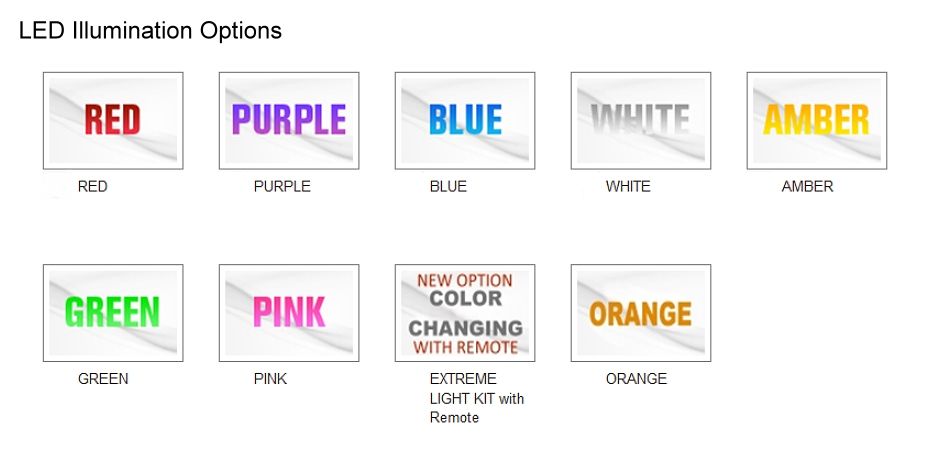Click the ORANGE caption label
The width and height of the screenshot is (941, 453).
[x=636, y=379]
